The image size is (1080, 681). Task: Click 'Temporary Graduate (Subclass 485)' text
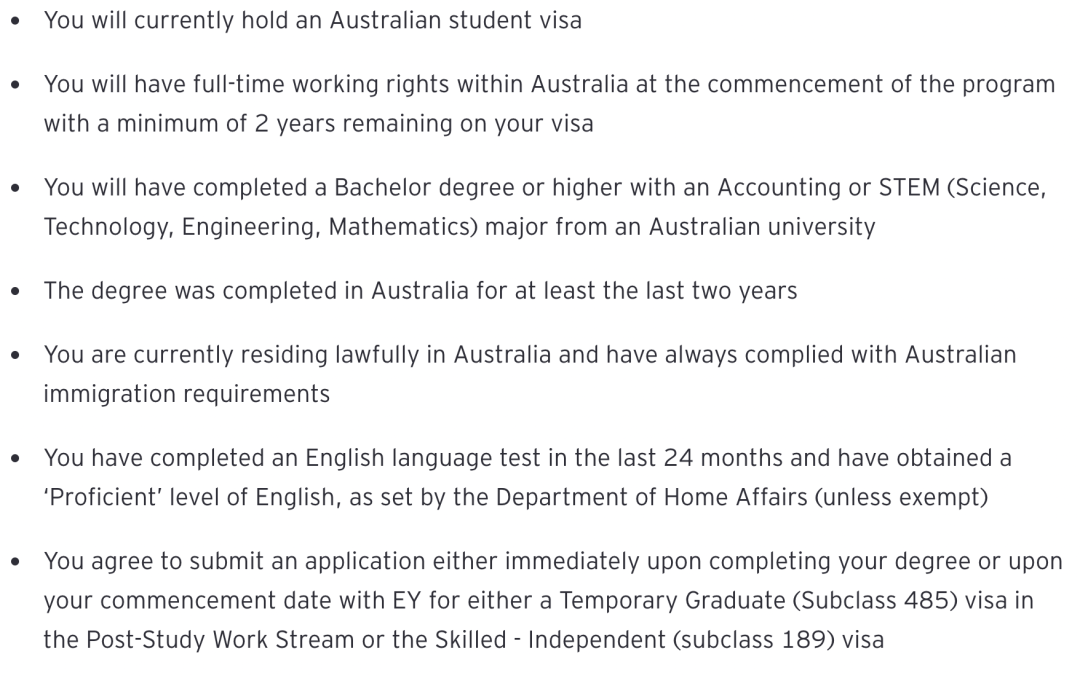(x=758, y=601)
